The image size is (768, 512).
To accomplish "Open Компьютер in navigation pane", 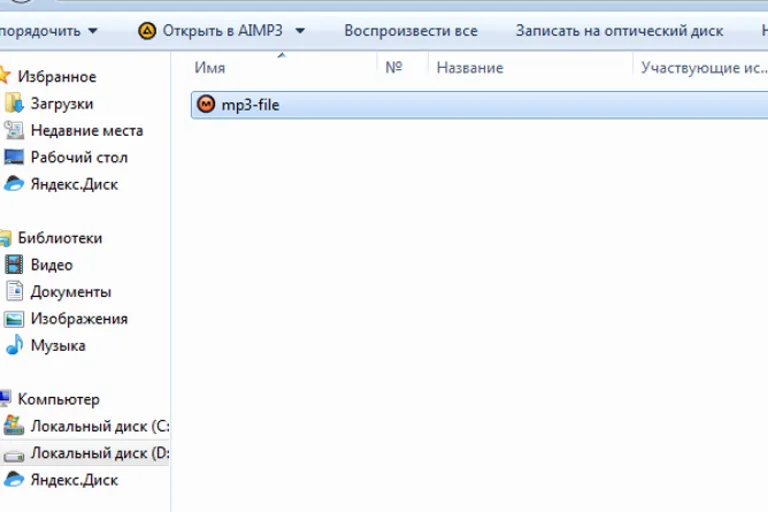I will (x=58, y=399).
